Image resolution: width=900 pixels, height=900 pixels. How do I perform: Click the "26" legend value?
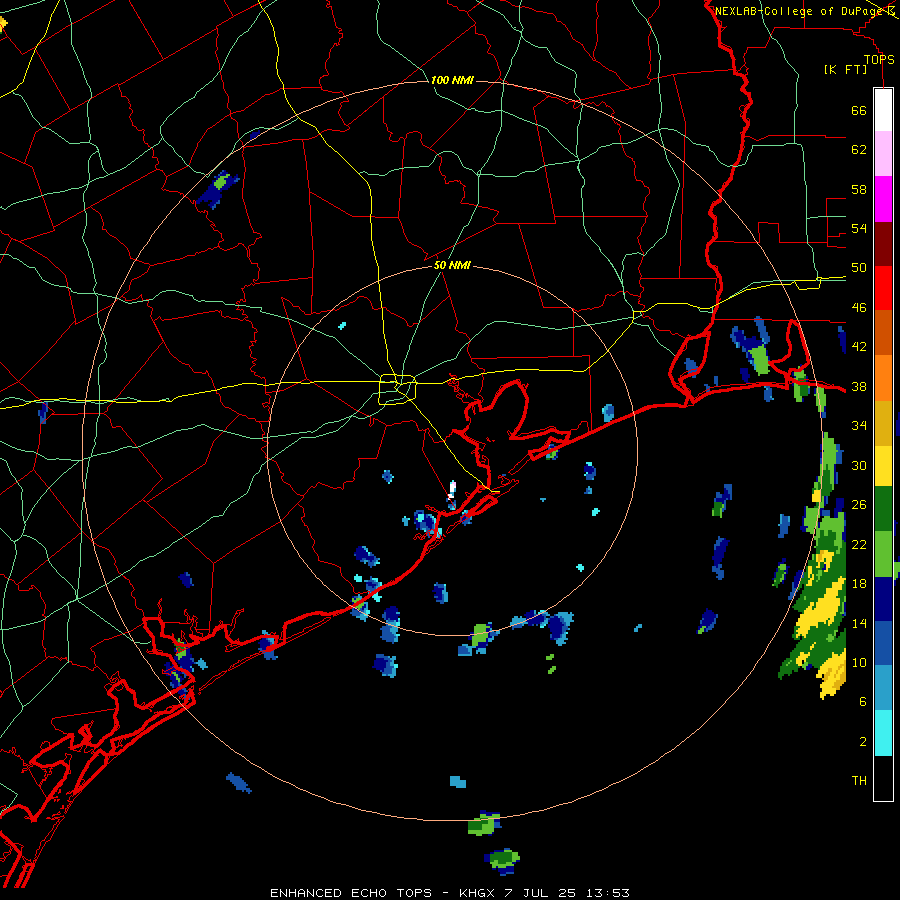[x=859, y=505]
